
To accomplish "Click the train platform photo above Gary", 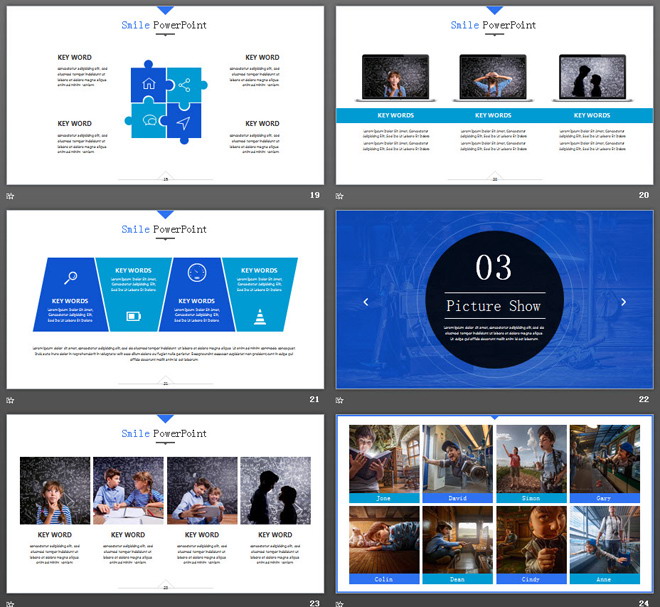I will coord(604,459).
